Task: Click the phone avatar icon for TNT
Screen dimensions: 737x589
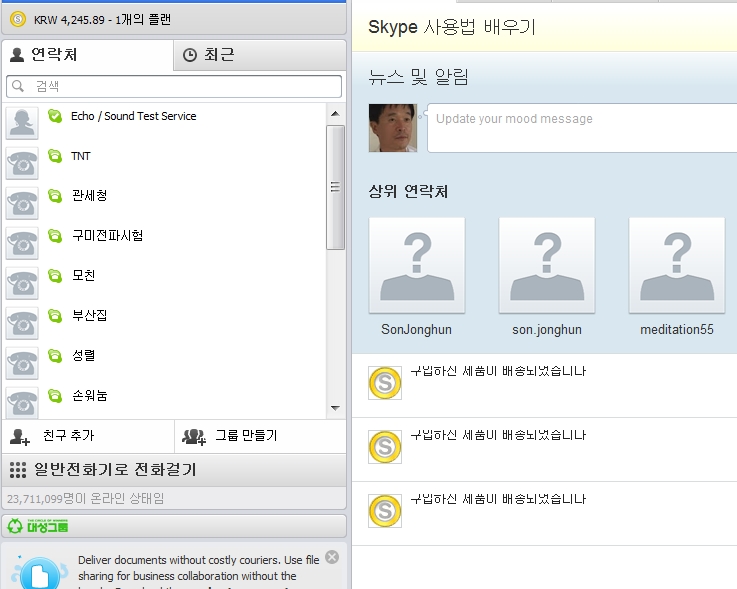Action: click(x=22, y=161)
